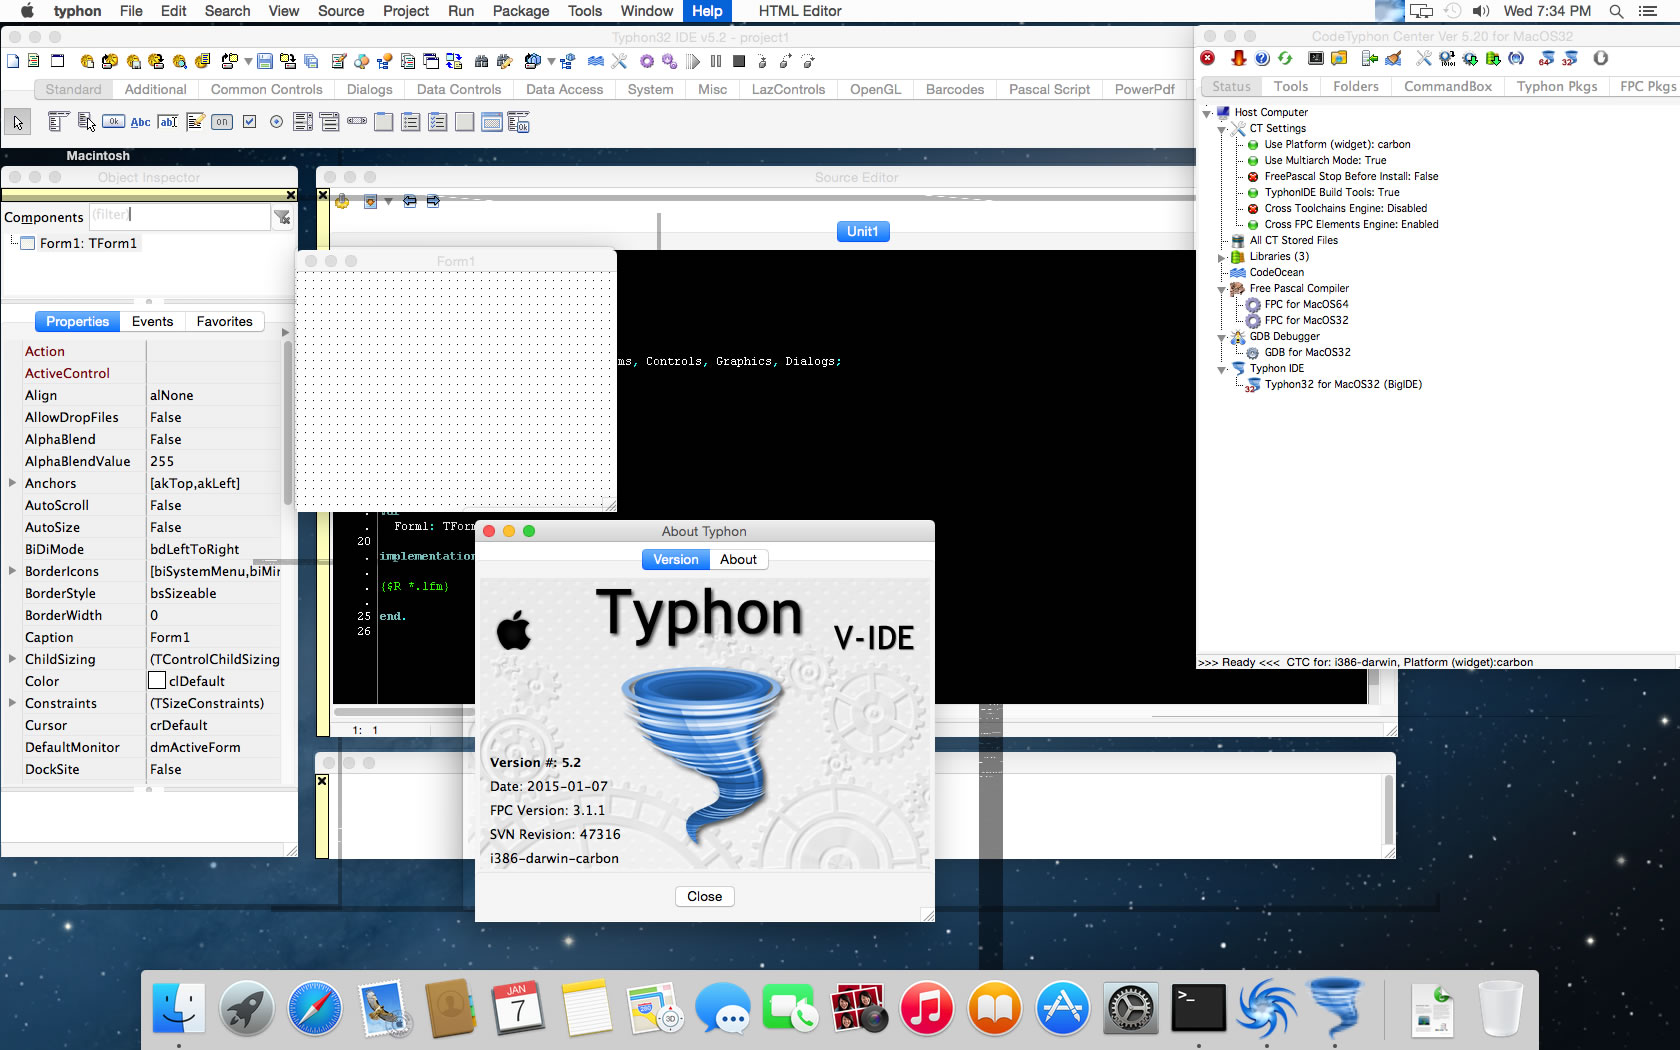
Task: Select the TButton 'Ok' component icon
Action: coord(113,122)
